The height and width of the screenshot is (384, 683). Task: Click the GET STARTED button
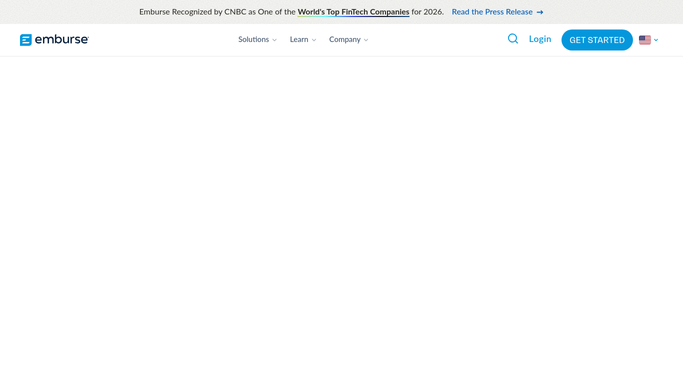click(x=597, y=40)
